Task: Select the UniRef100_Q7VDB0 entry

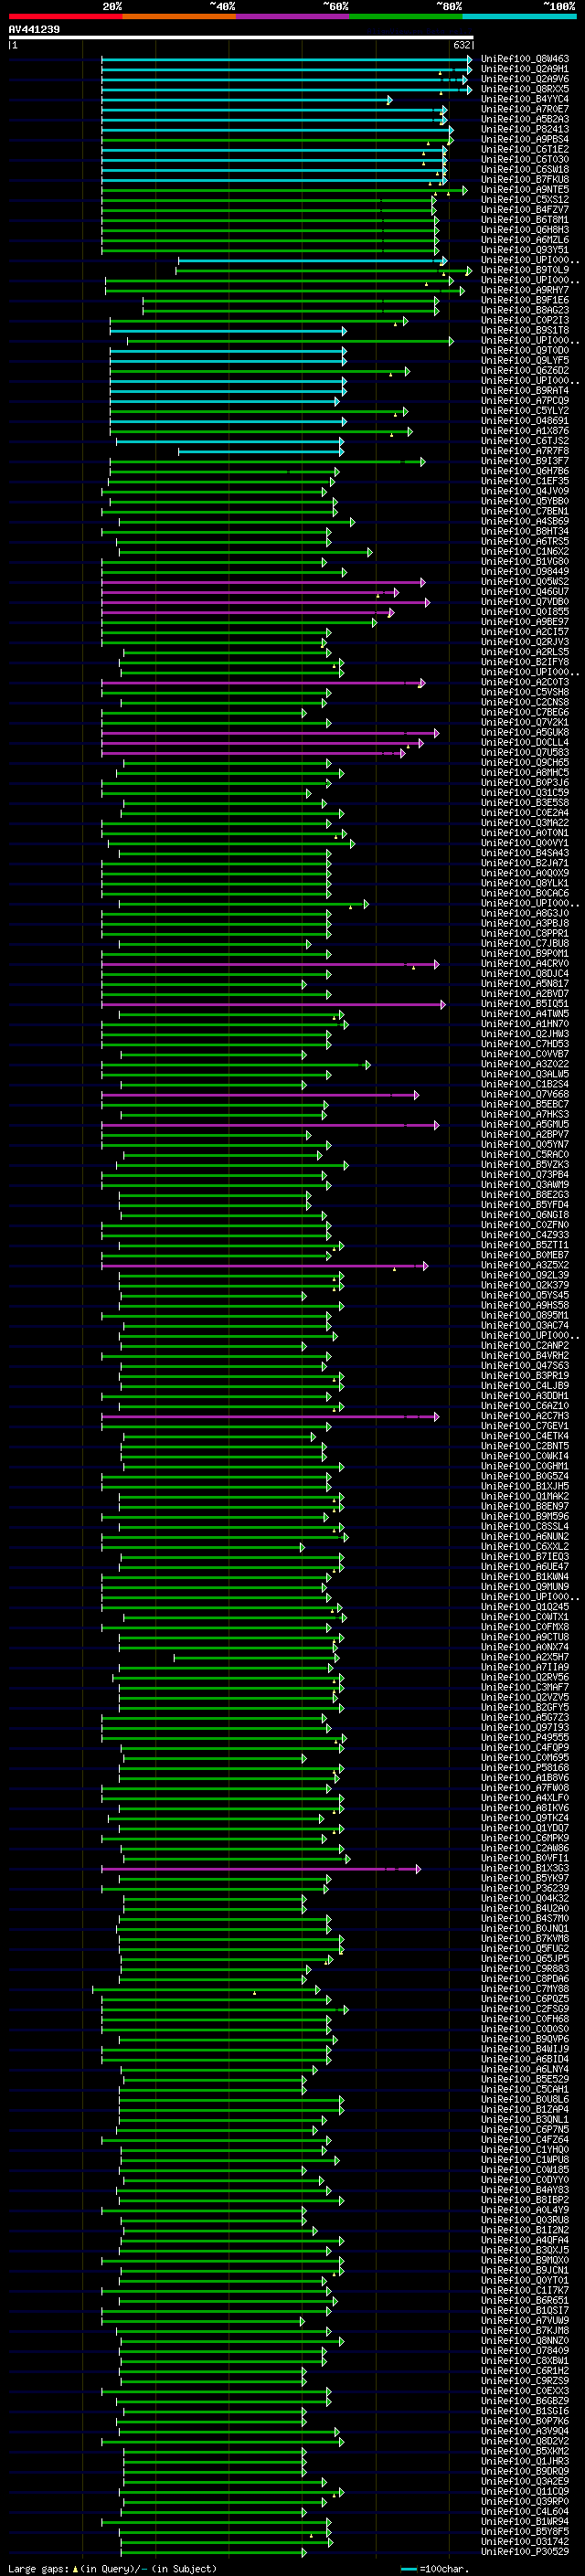Action: tap(525, 602)
